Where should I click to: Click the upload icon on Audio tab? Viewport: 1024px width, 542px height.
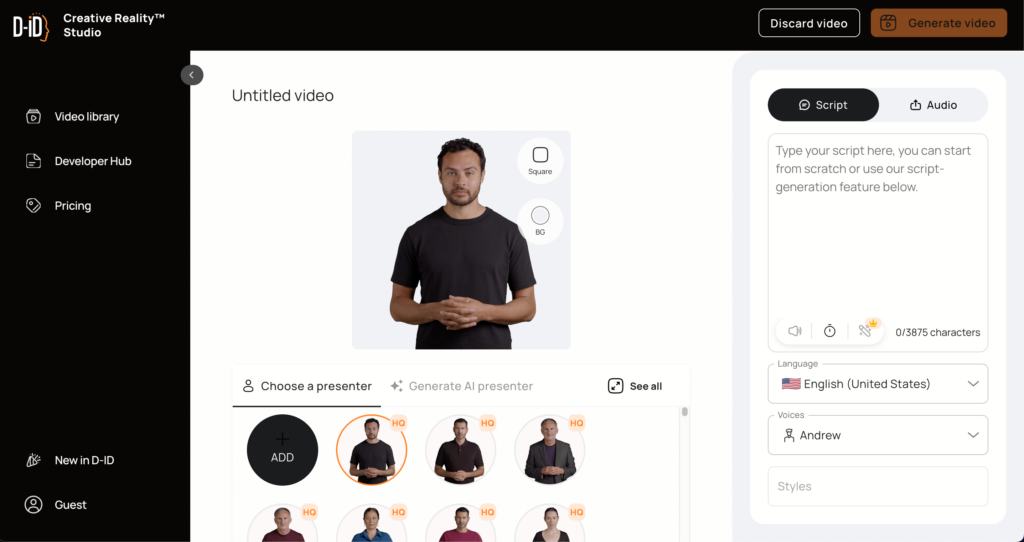pyautogui.click(x=916, y=105)
